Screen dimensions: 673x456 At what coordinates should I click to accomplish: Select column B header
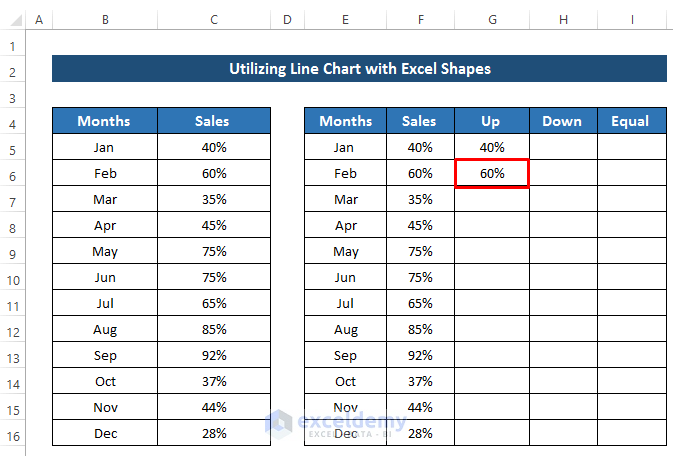click(x=104, y=20)
